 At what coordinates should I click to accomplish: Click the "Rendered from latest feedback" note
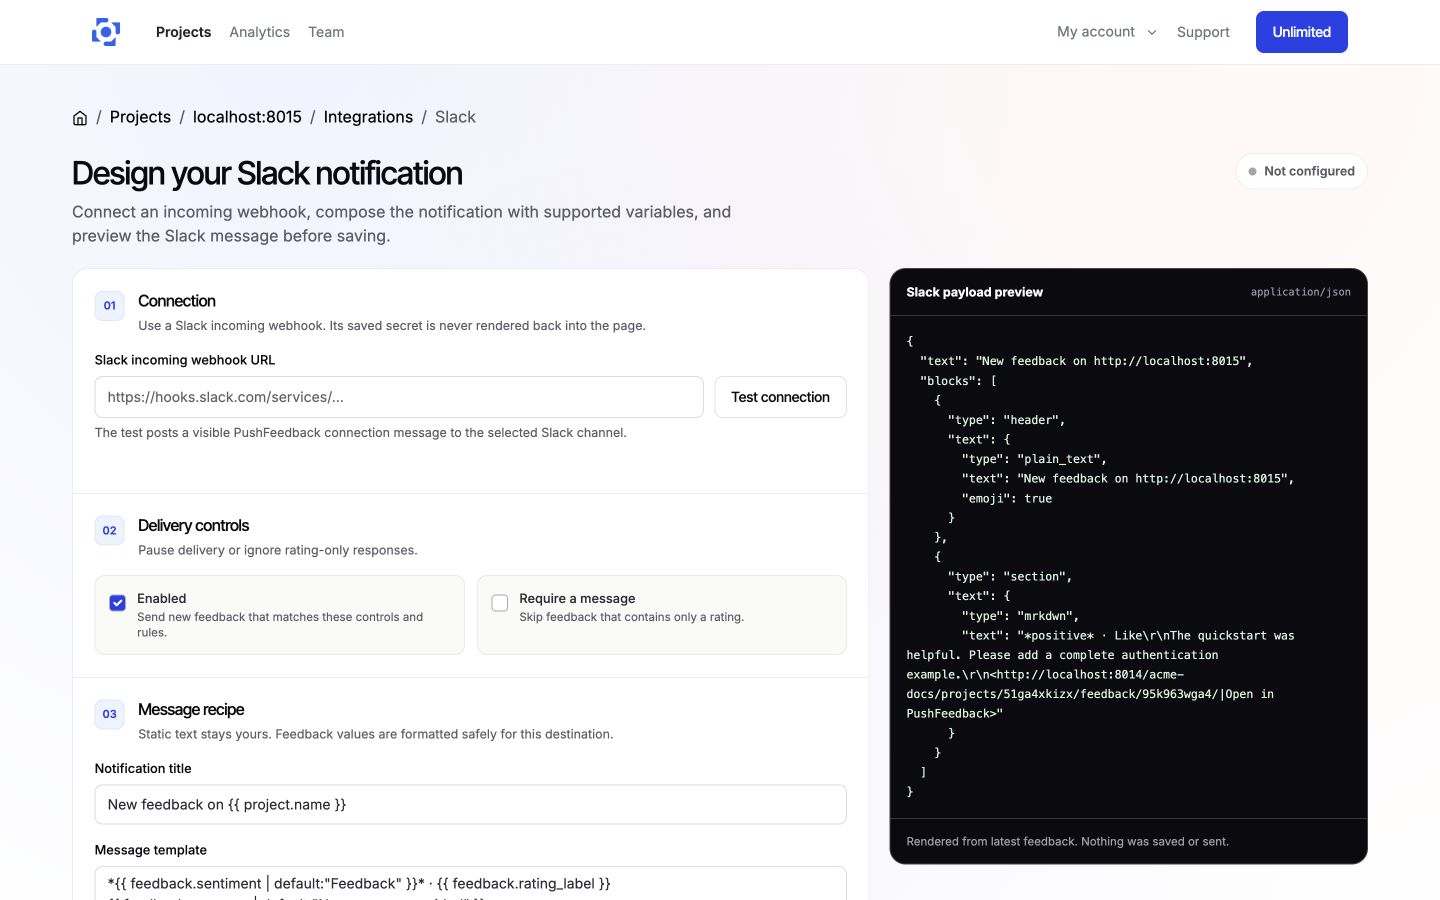1067,842
